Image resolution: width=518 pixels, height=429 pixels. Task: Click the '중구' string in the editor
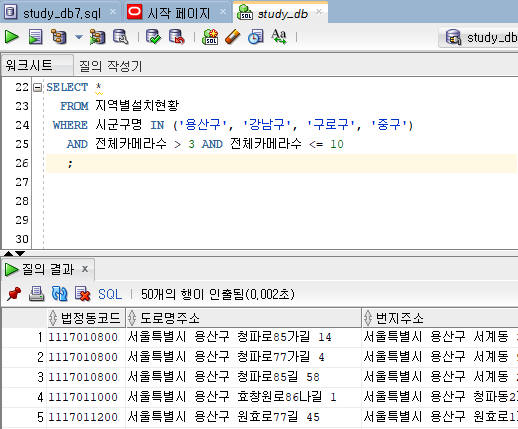click(x=389, y=125)
